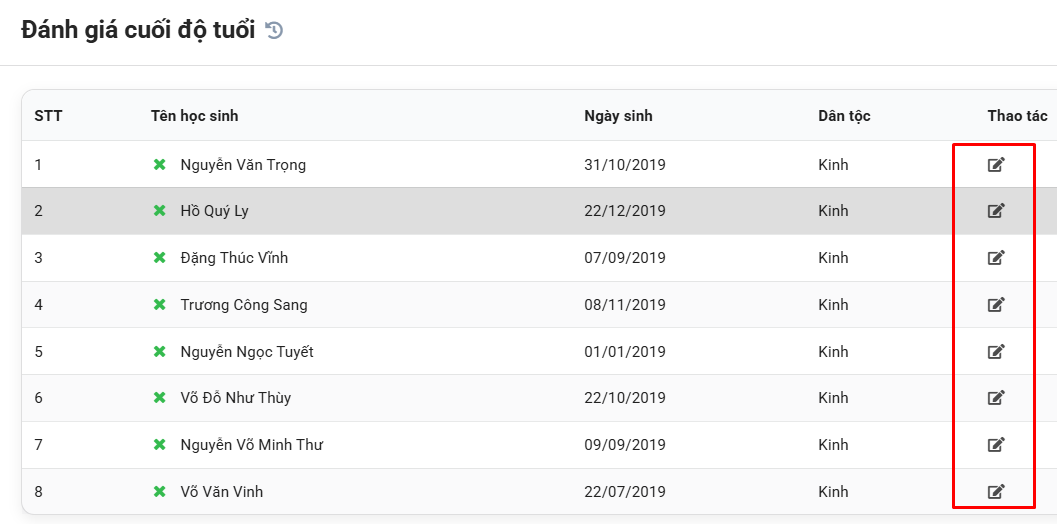The width and height of the screenshot is (1057, 524).
Task: Select the student name Nguyễn Võ Minh Thư
Action: 251,445
